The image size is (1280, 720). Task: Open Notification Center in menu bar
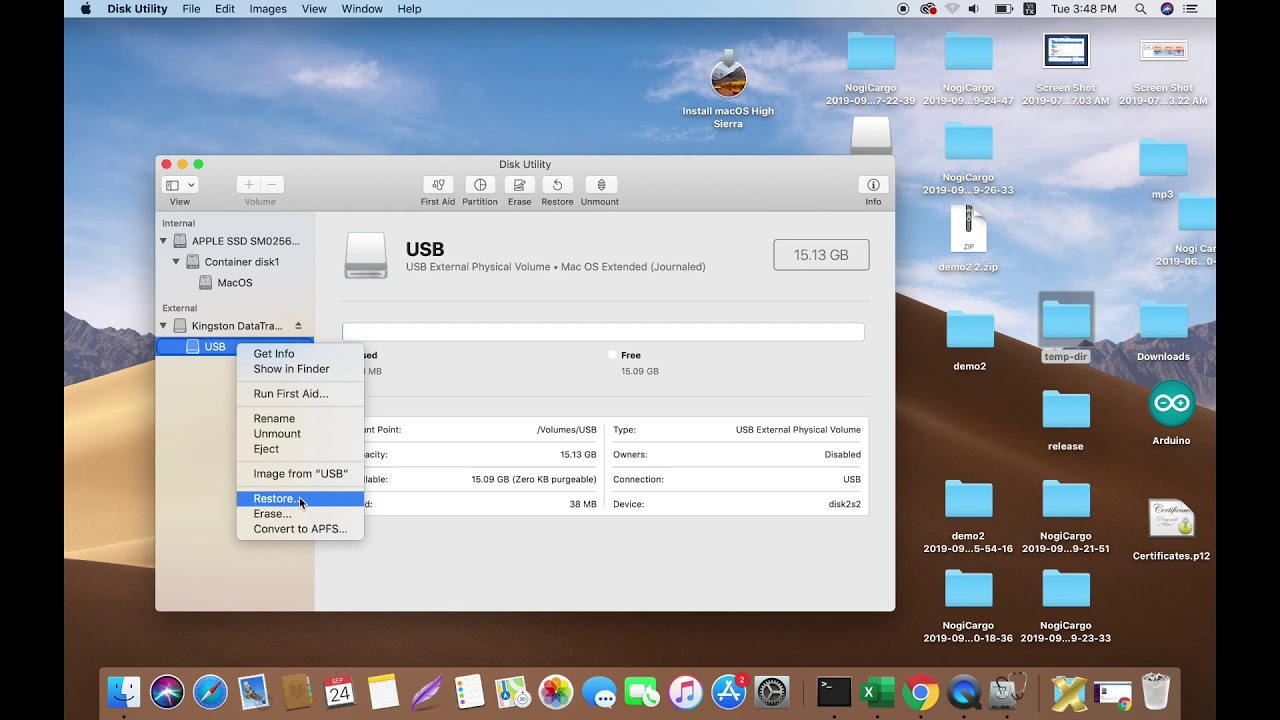coord(1190,9)
